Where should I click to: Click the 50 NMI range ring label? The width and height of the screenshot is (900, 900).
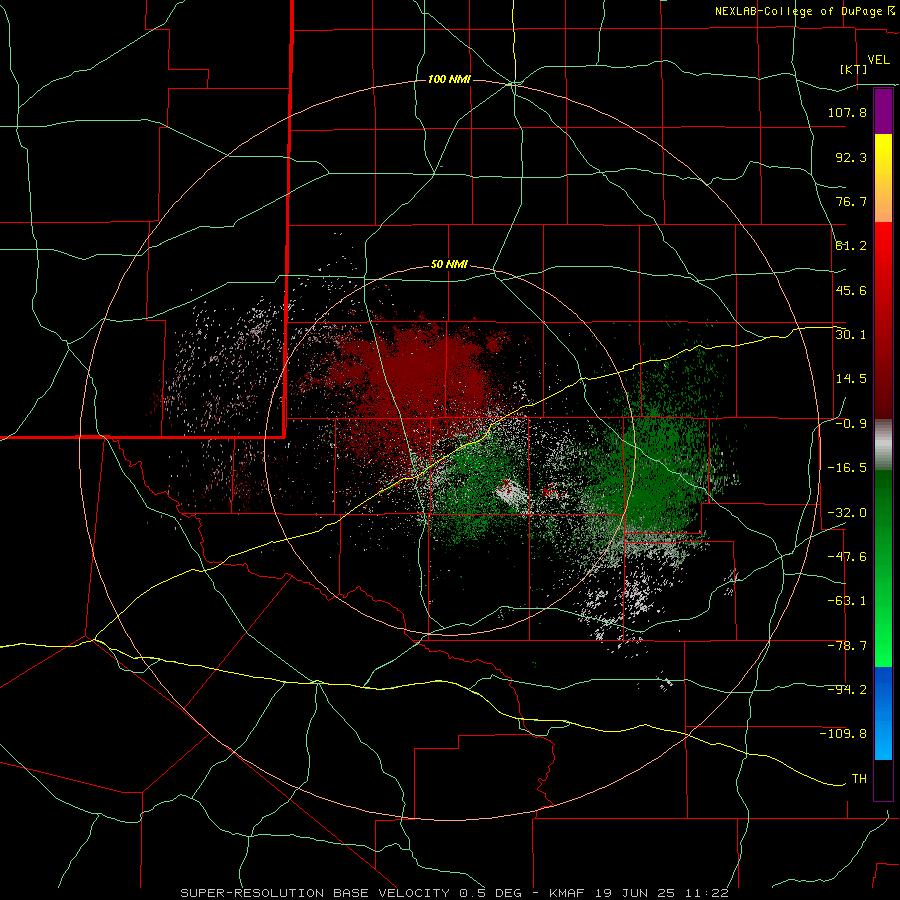[x=449, y=264]
